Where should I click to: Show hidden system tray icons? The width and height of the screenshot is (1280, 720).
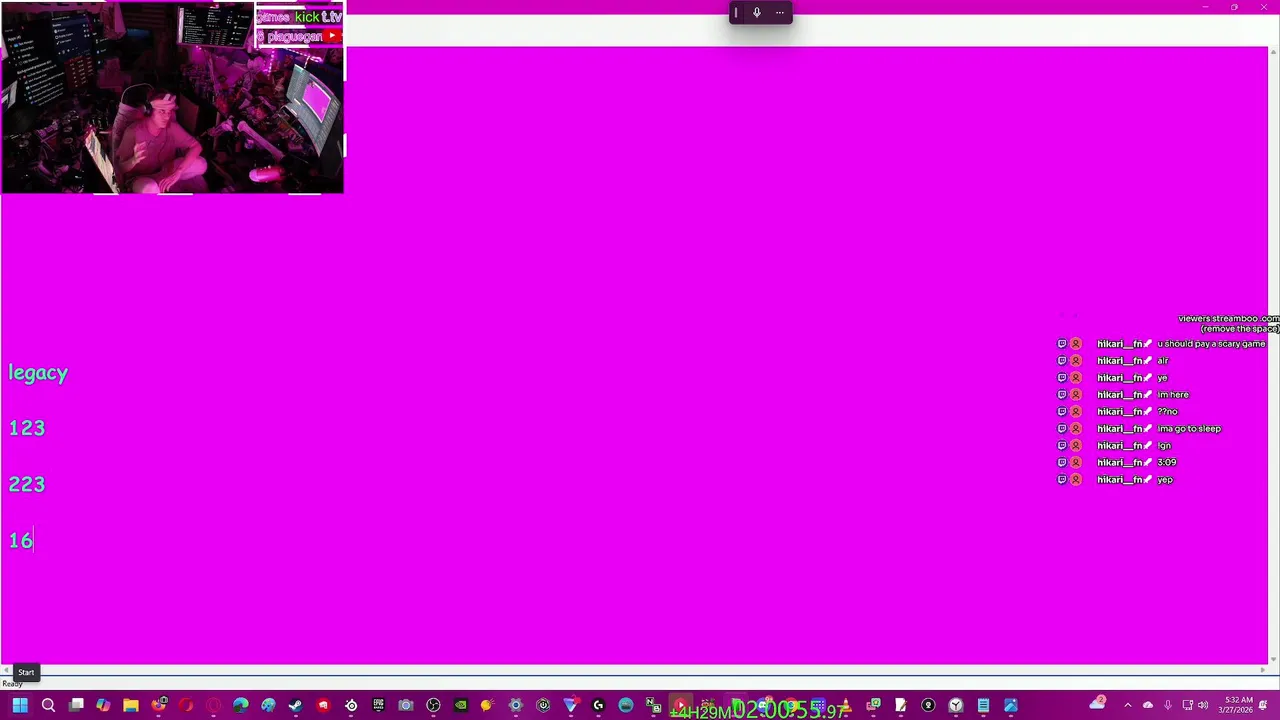coord(1127,705)
